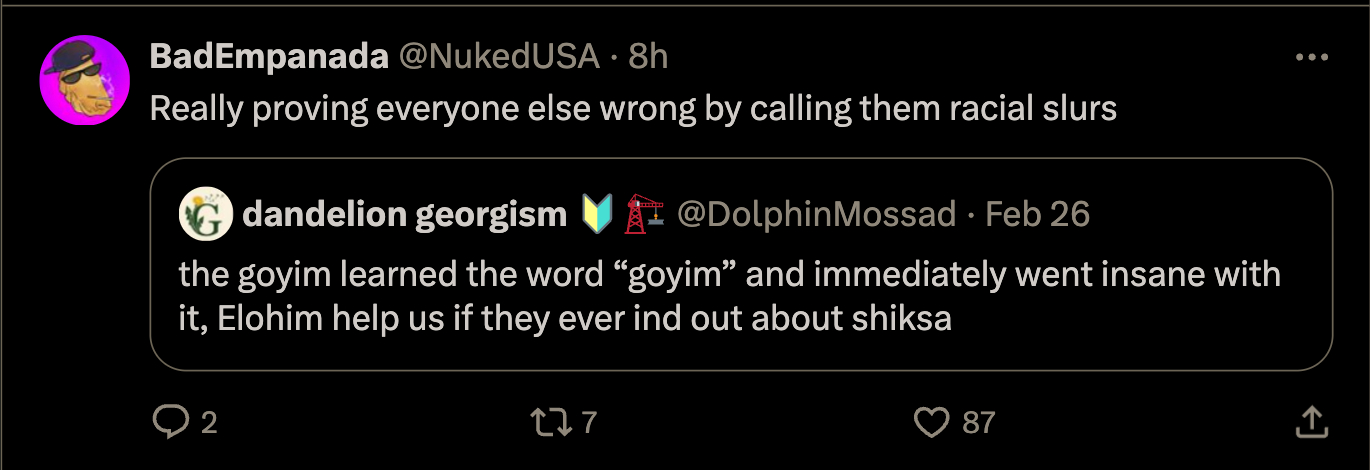The image size is (1370, 470).
Task: Click the like count of 87
Action: 978,423
